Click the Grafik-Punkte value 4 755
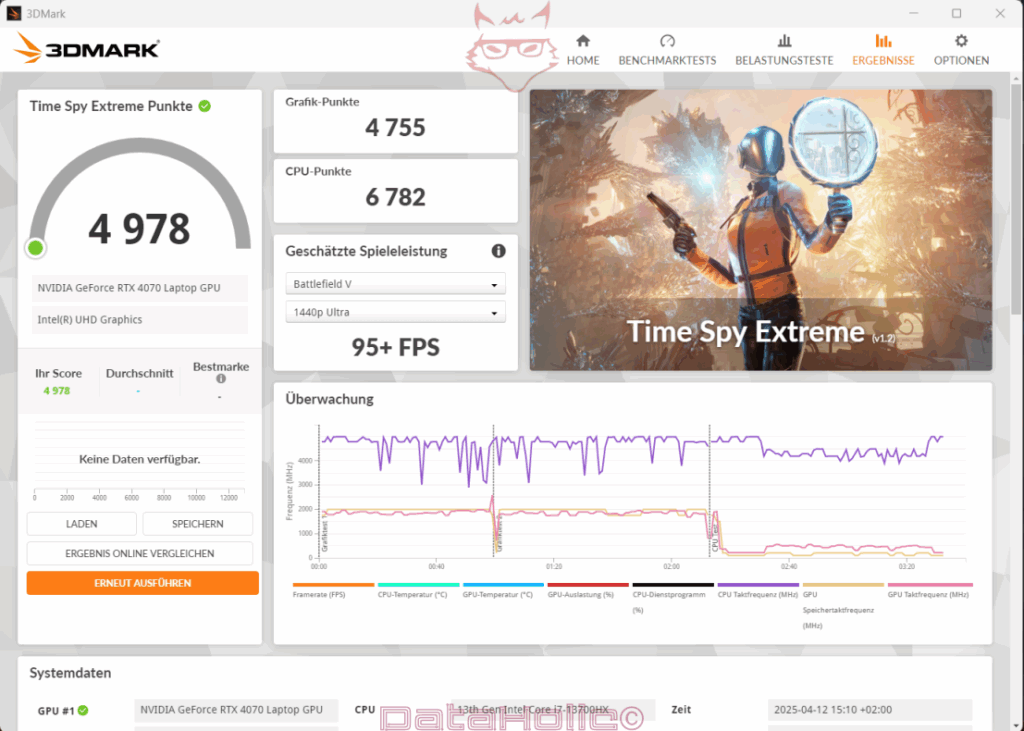This screenshot has width=1024, height=731. coord(395,127)
